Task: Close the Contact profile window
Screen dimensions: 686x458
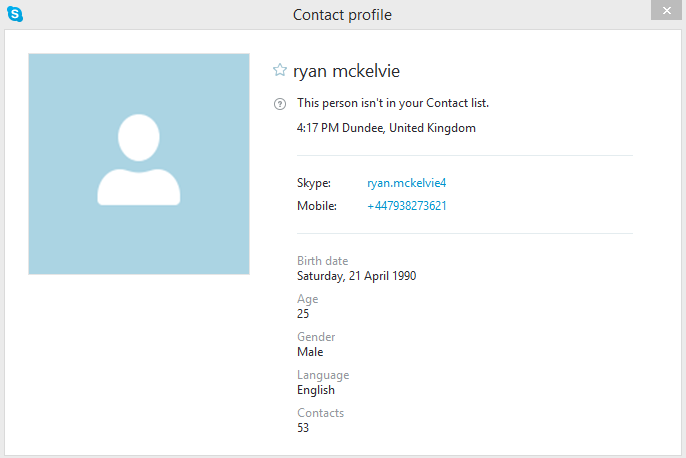Action: (666, 10)
